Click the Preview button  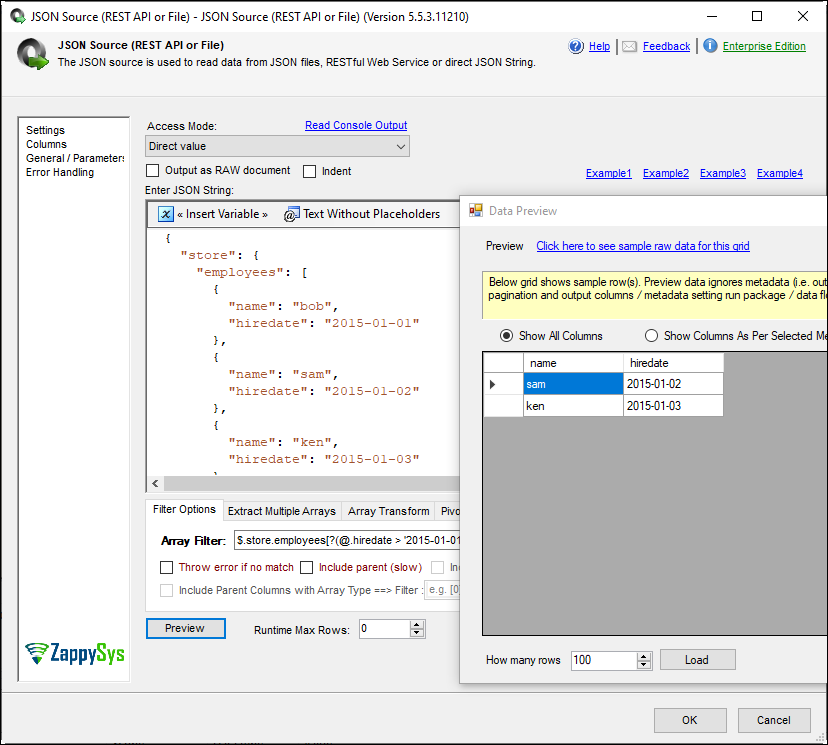(x=185, y=628)
